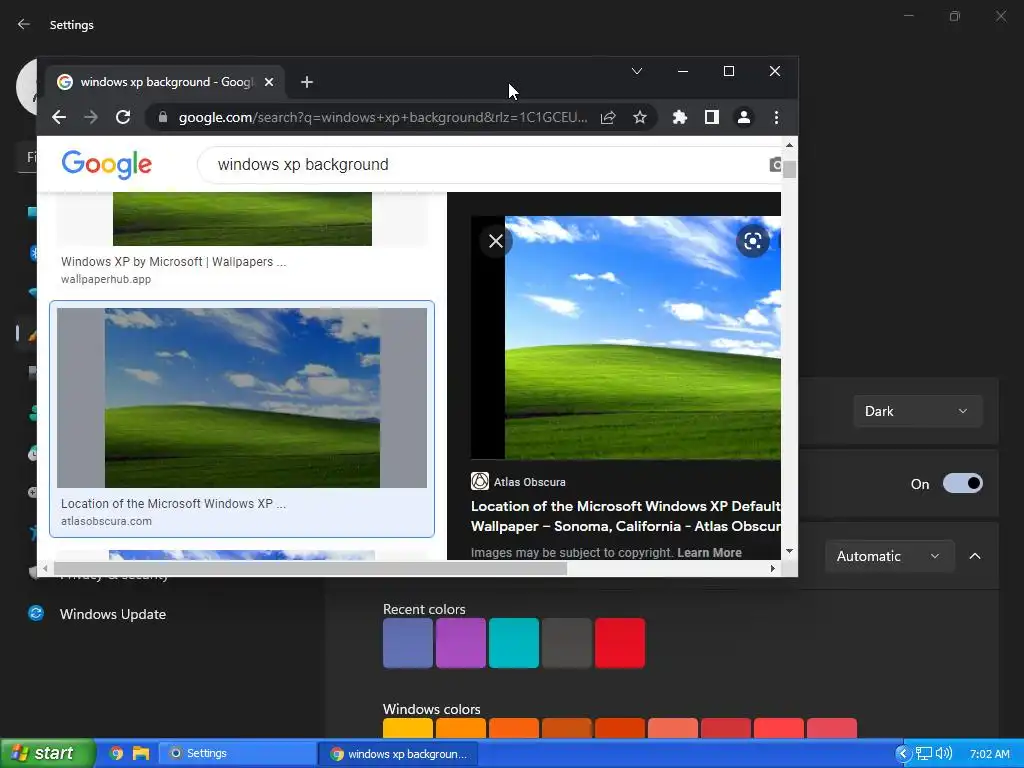Switch to windows xp background taskbar button
Viewport: 1024px width, 768px height.
[x=398, y=754]
